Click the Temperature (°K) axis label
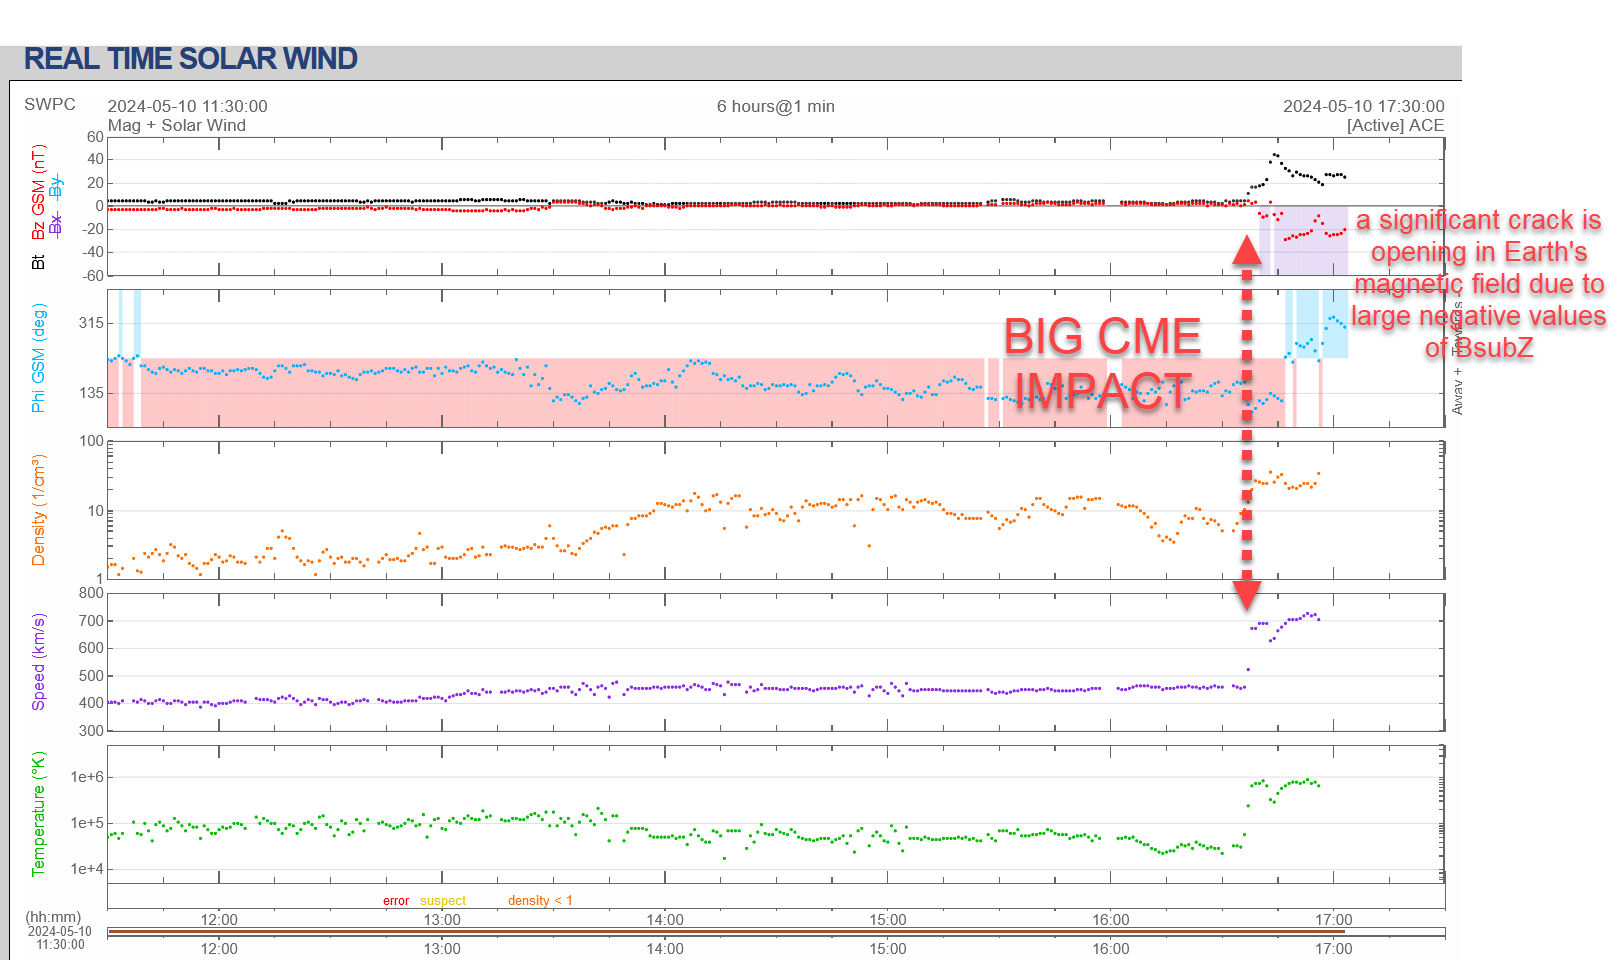1623x960 pixels. click(x=39, y=814)
